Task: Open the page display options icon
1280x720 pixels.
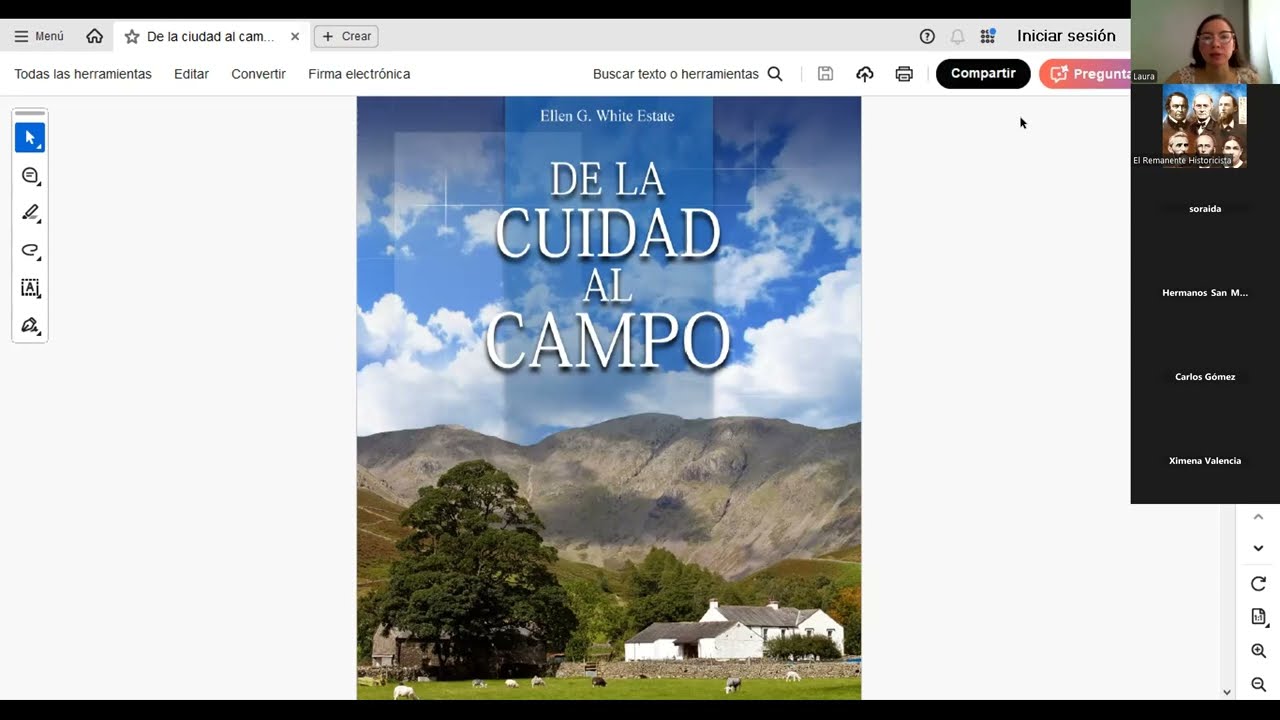Action: (x=1259, y=617)
